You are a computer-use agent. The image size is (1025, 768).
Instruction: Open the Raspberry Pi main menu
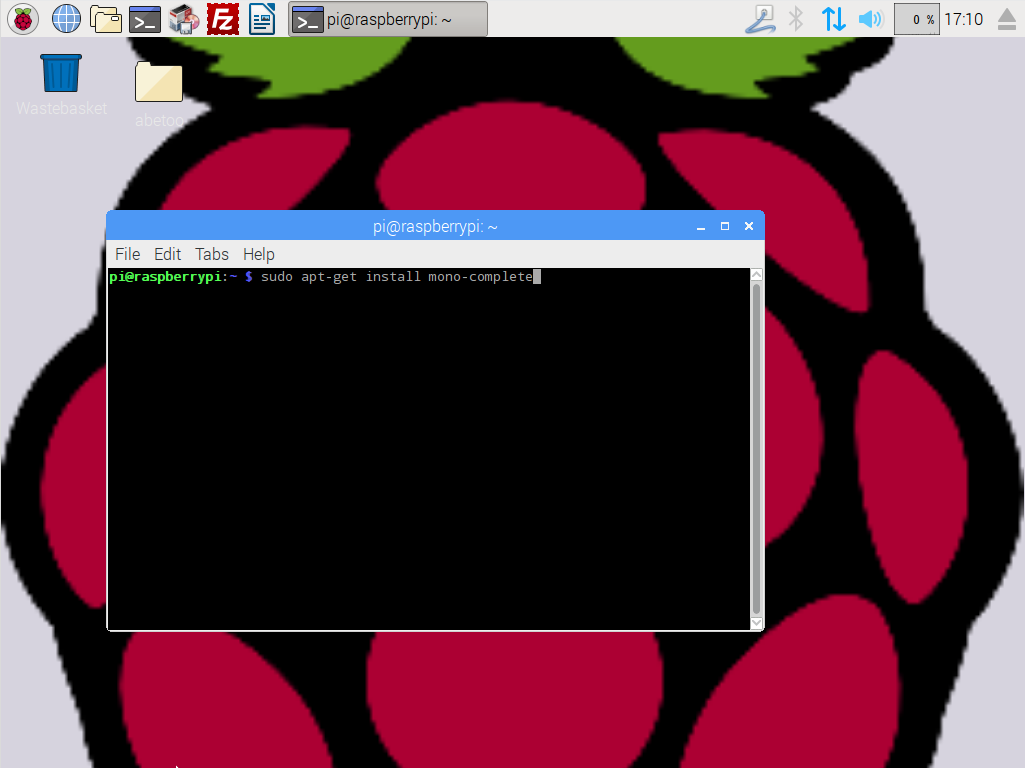[24, 19]
